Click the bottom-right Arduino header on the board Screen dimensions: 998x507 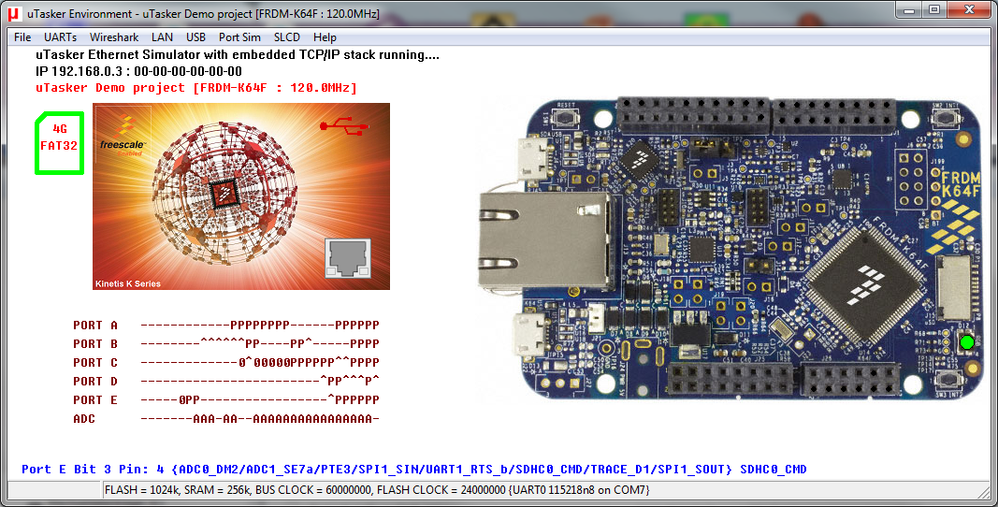point(851,379)
